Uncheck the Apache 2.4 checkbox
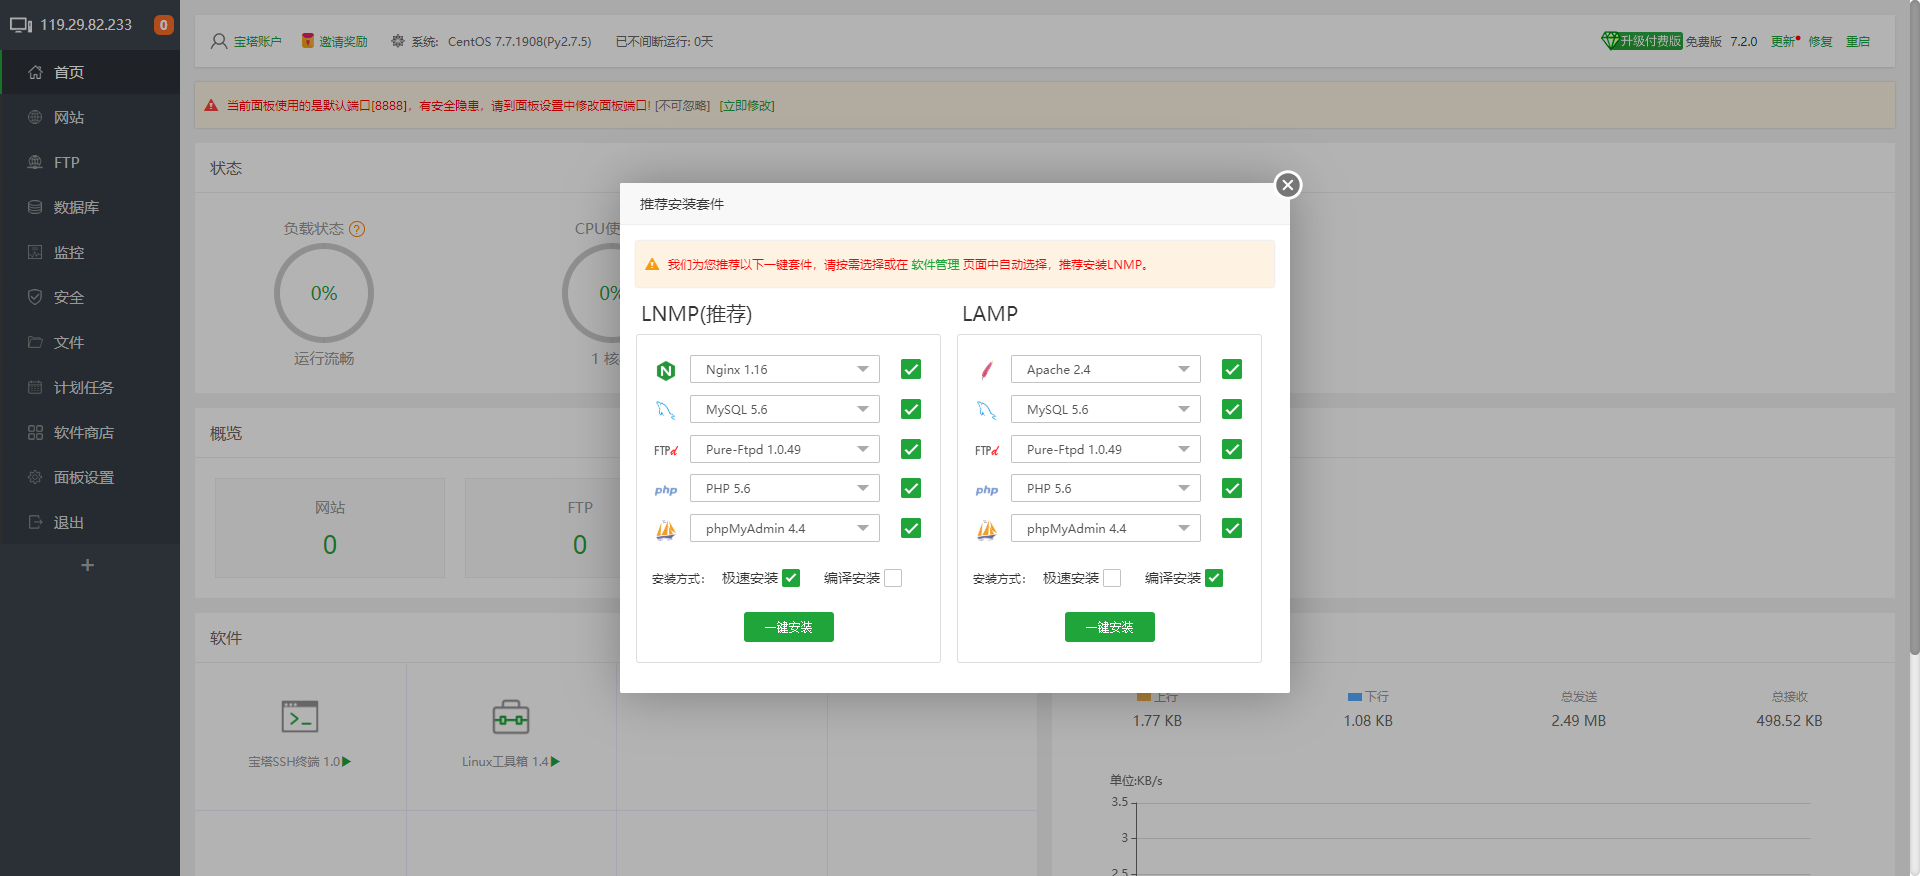This screenshot has width=1920, height=876. [1232, 369]
